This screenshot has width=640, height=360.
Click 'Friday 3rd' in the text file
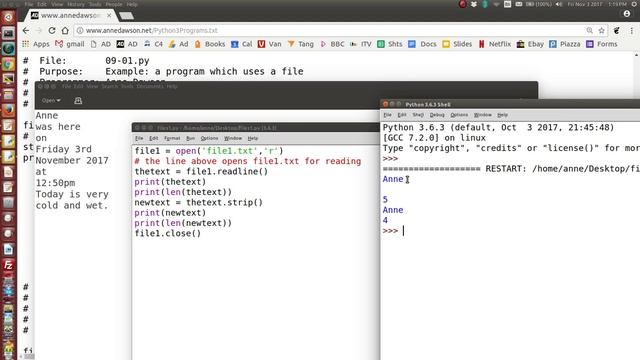pyautogui.click(x=64, y=149)
